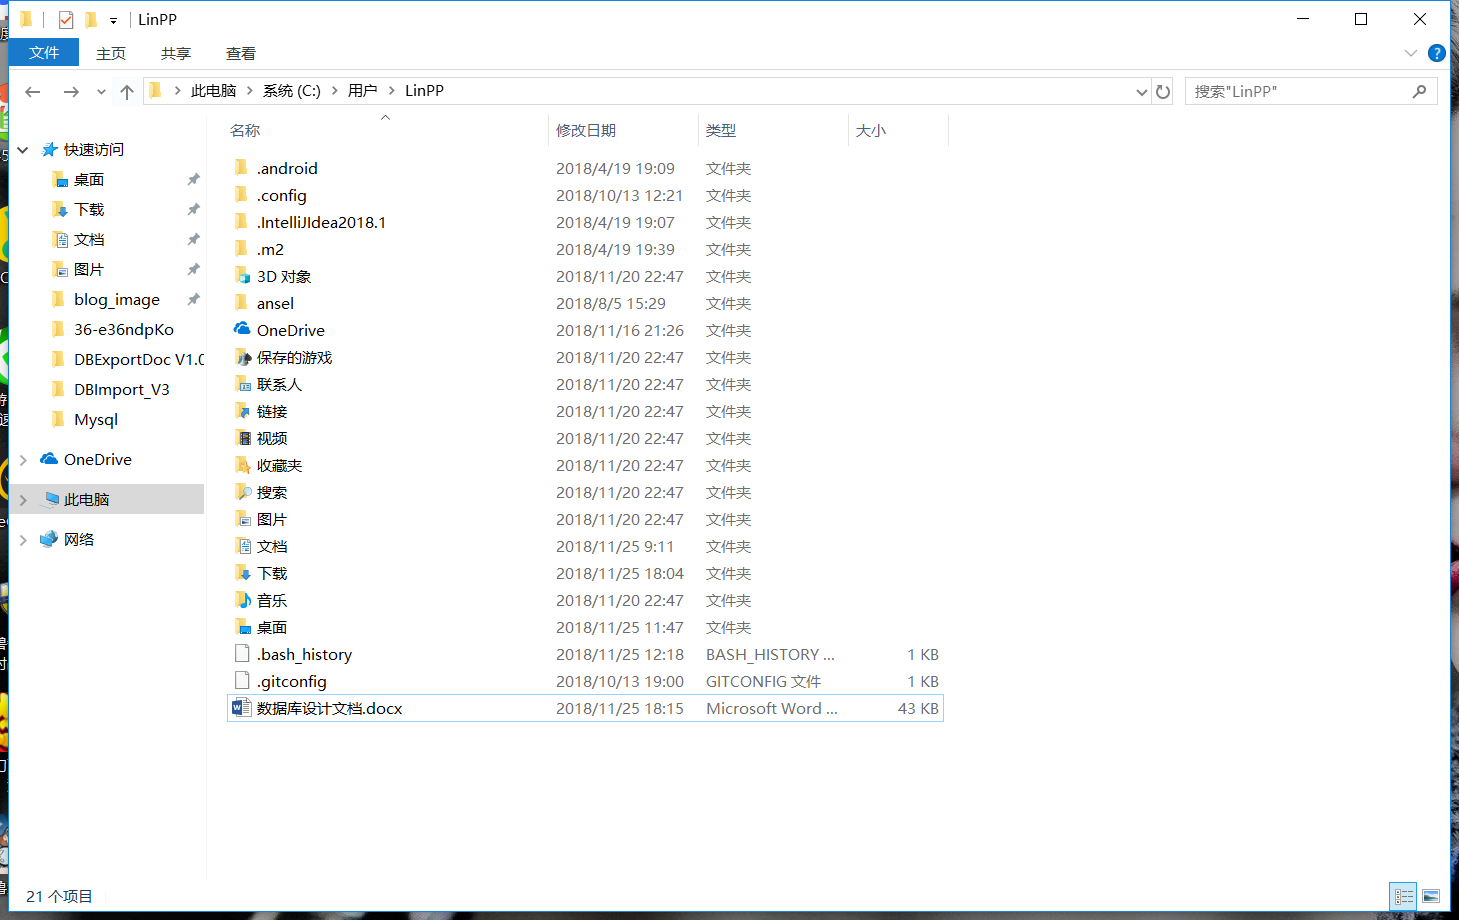Click the Properties quick access checkmark icon
The height and width of the screenshot is (920, 1459).
point(66,20)
